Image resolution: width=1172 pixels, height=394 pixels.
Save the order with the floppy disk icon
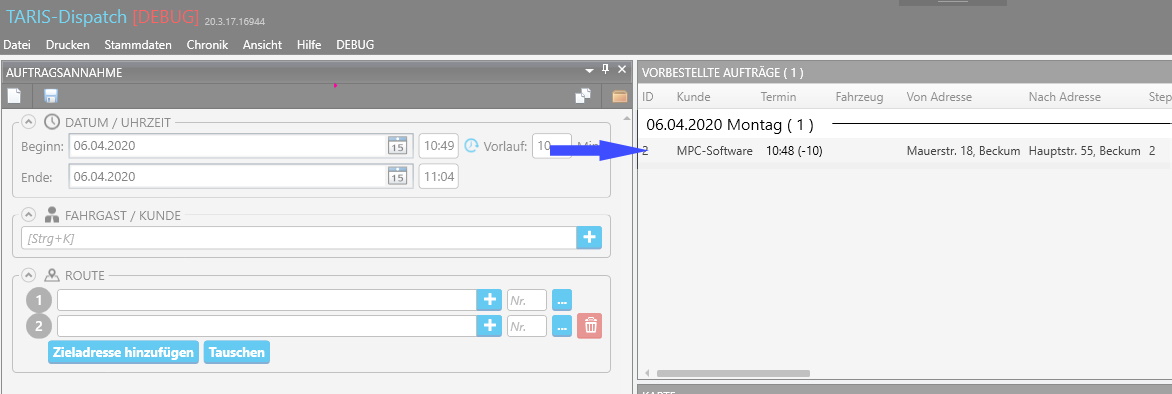click(x=51, y=96)
